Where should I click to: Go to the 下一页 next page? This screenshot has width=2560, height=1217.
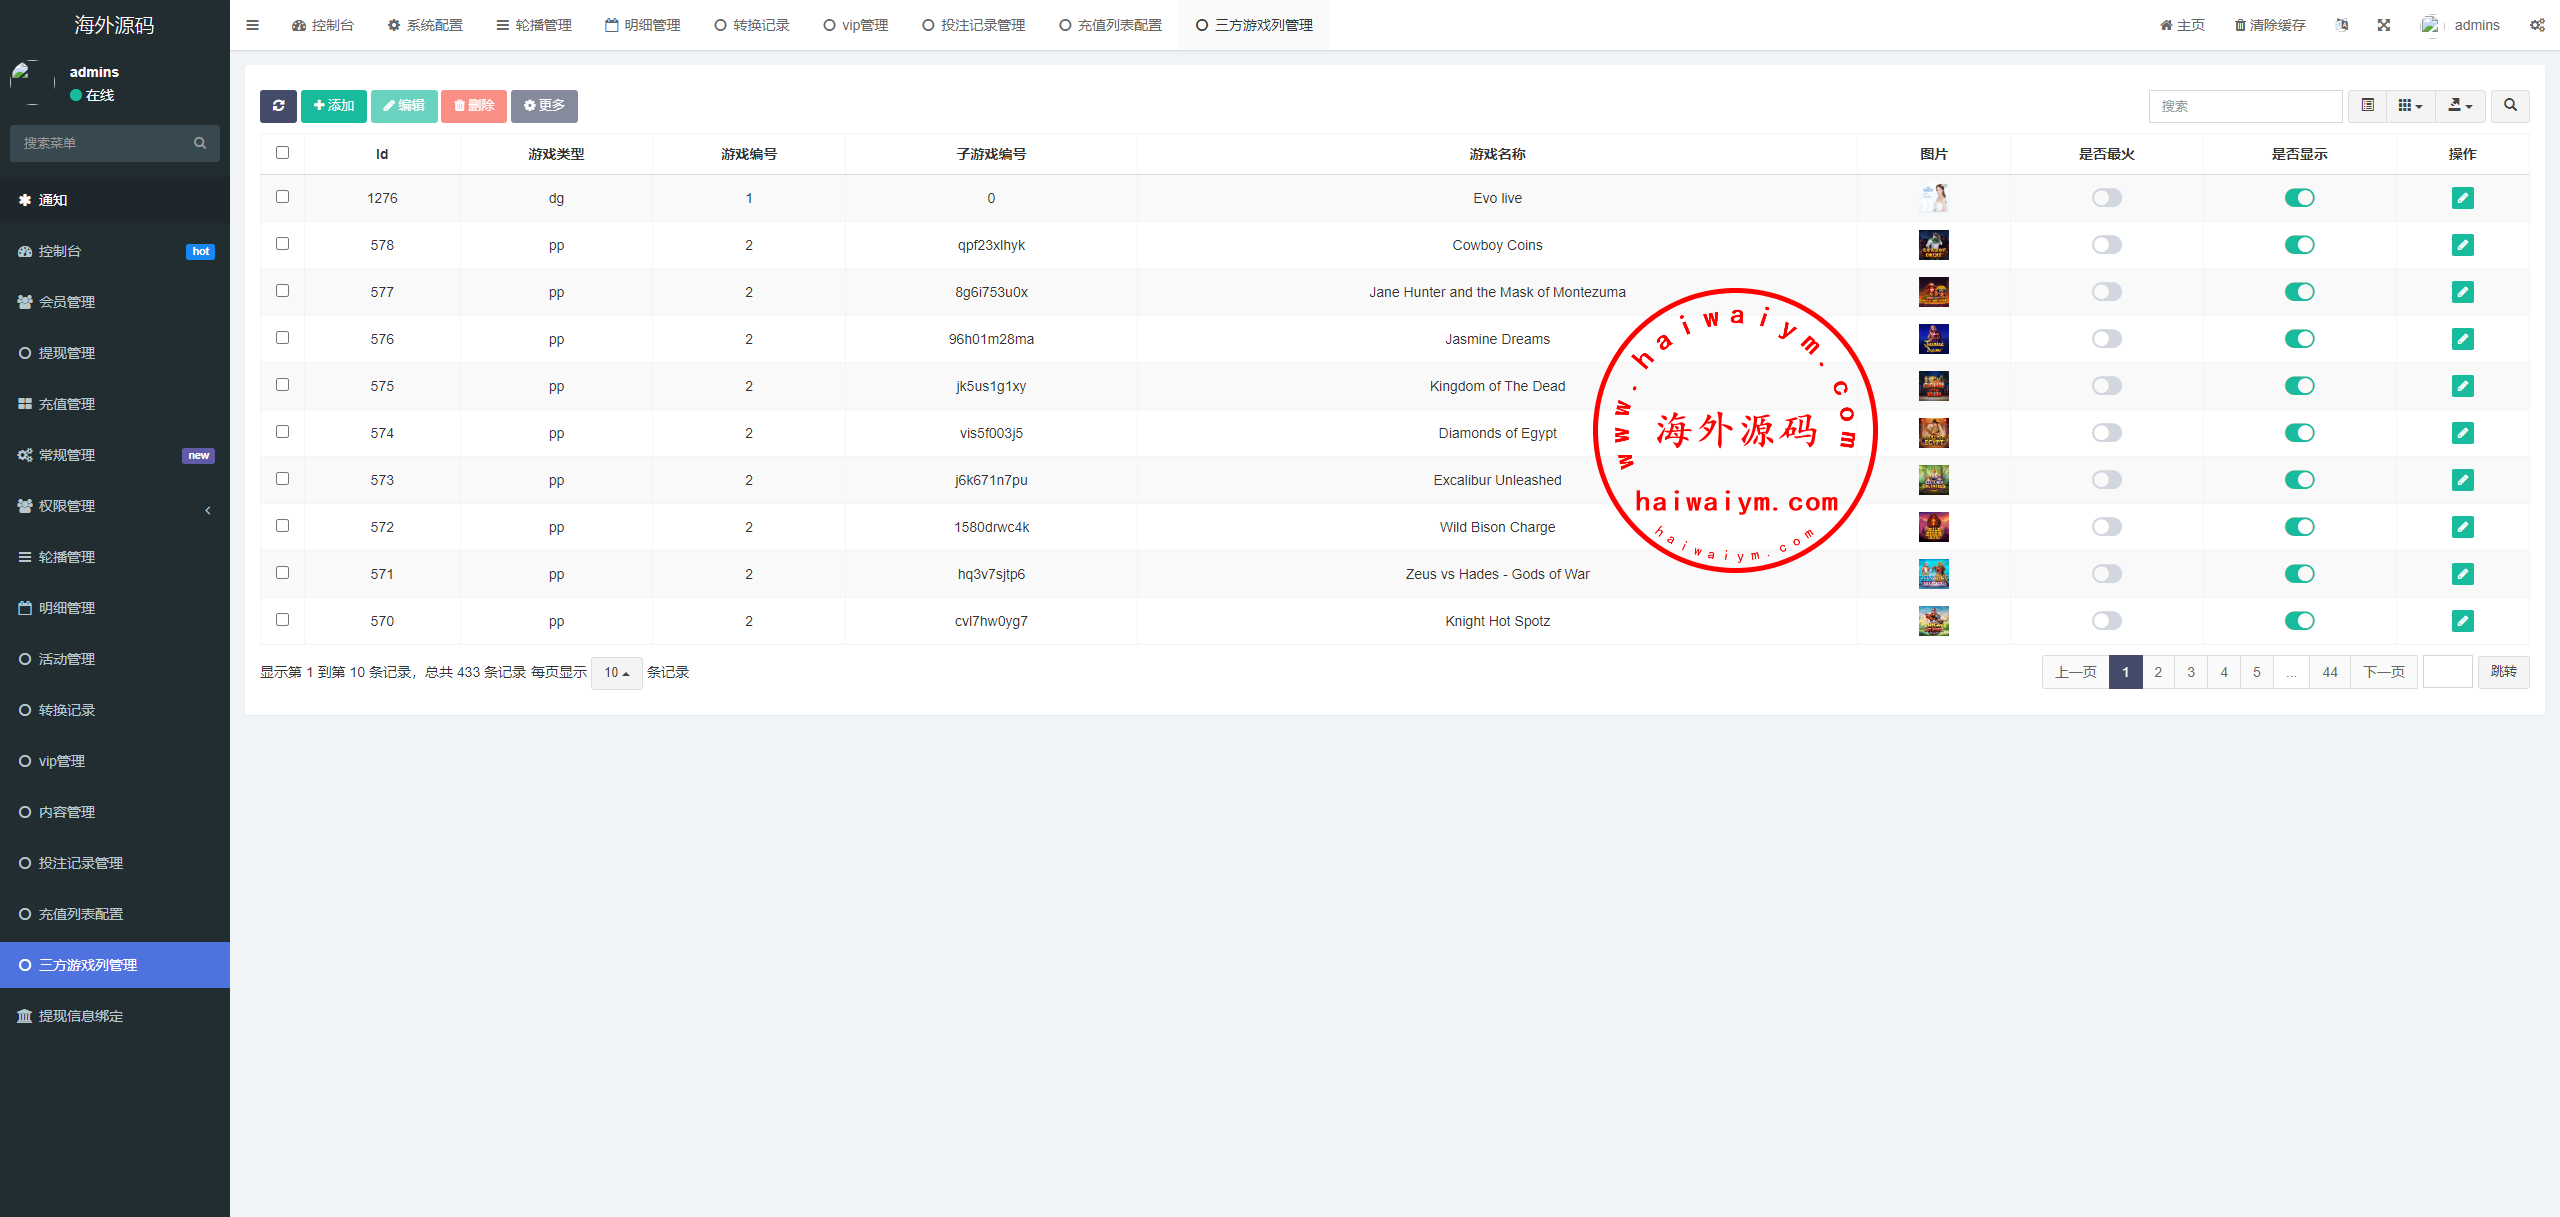2383,672
